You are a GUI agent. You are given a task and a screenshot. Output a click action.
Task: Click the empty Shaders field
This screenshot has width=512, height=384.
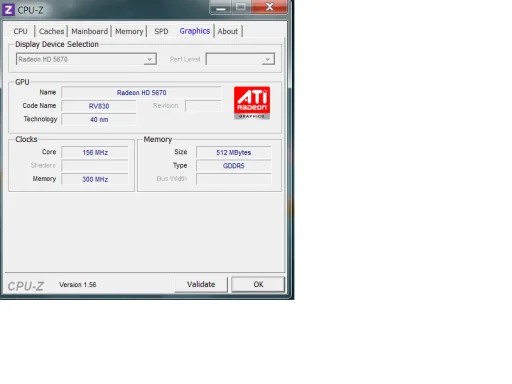point(95,166)
